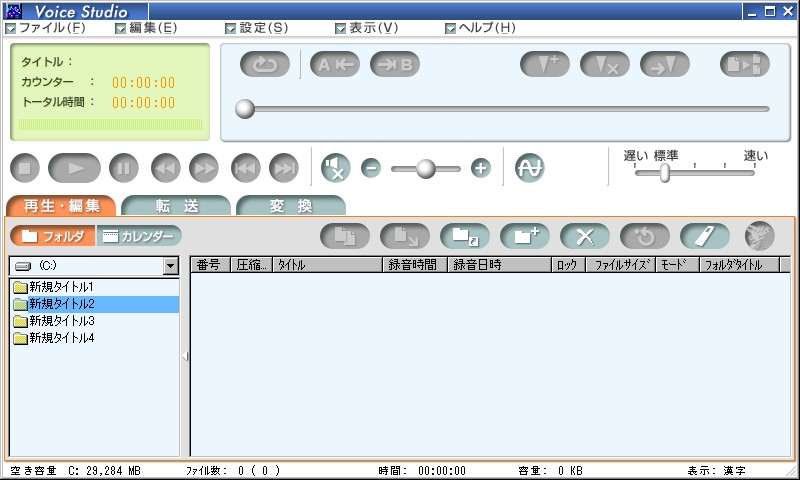Click the dragon voice recognition icon
Image resolution: width=800 pixels, height=480 pixels.
pyautogui.click(x=760, y=236)
